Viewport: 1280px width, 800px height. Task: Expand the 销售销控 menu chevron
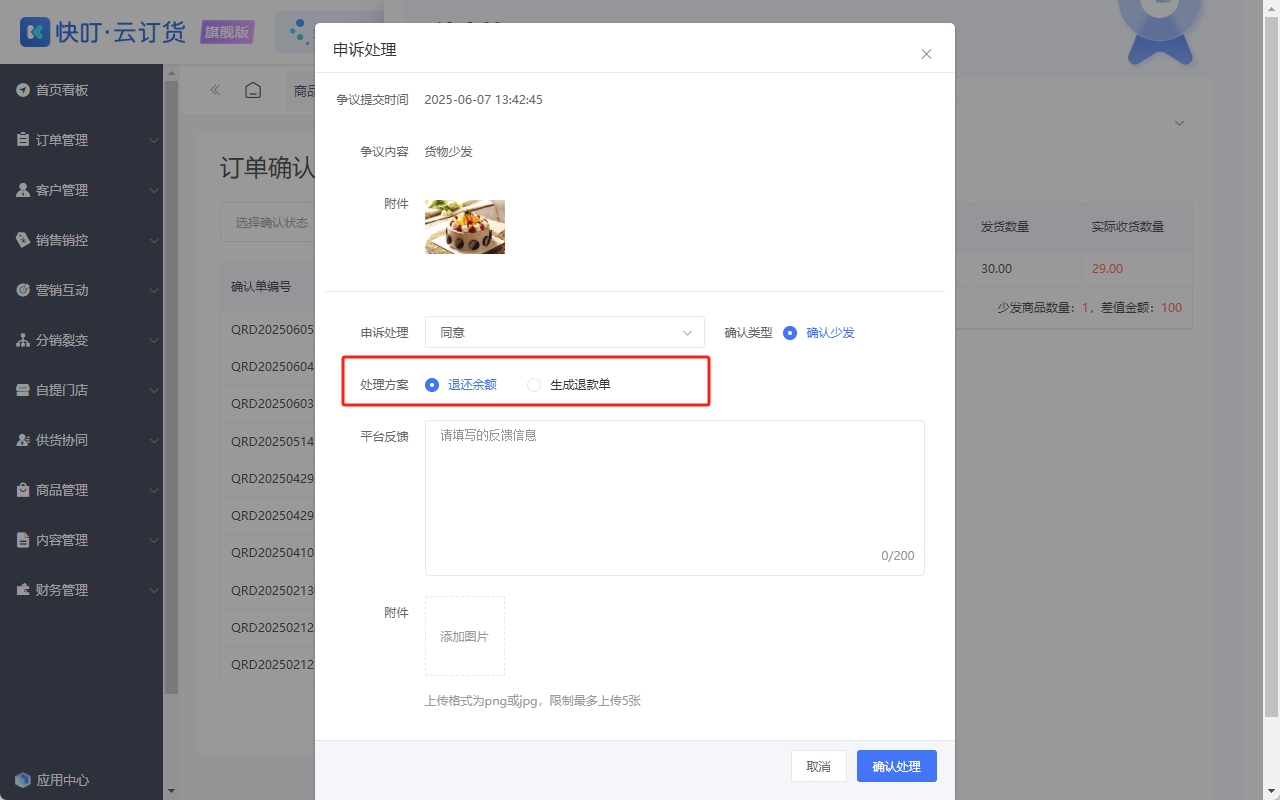[154, 241]
